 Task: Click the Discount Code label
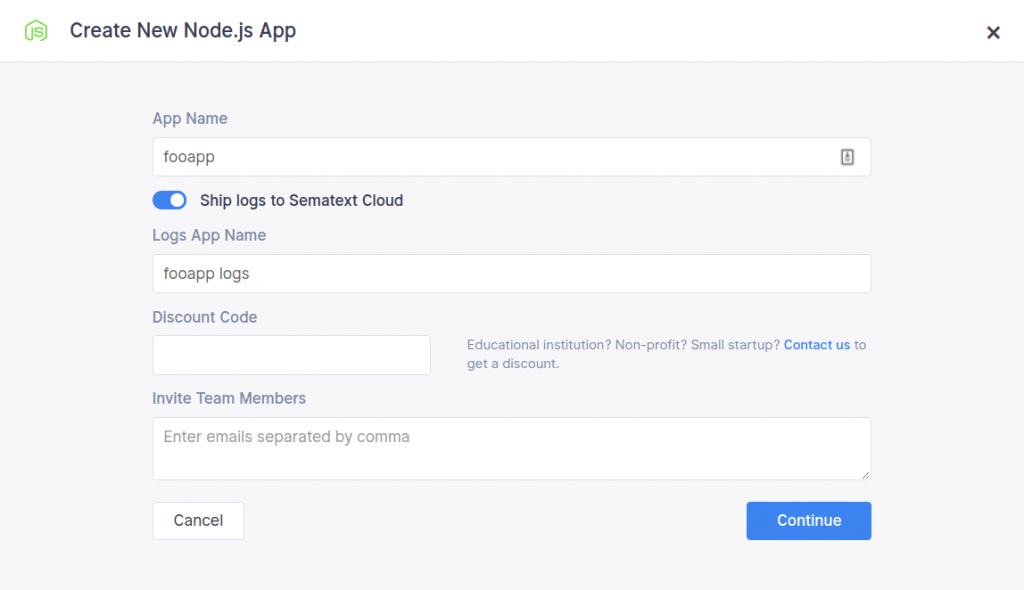click(204, 317)
